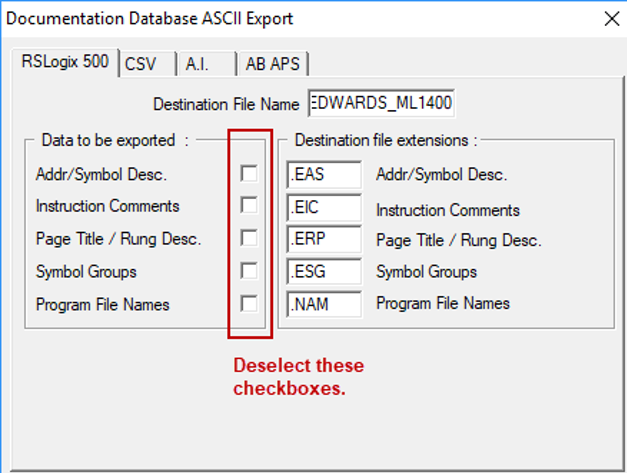Click the 'Destination file extensions' group label
This screenshot has height=473, width=627.
click(386, 140)
